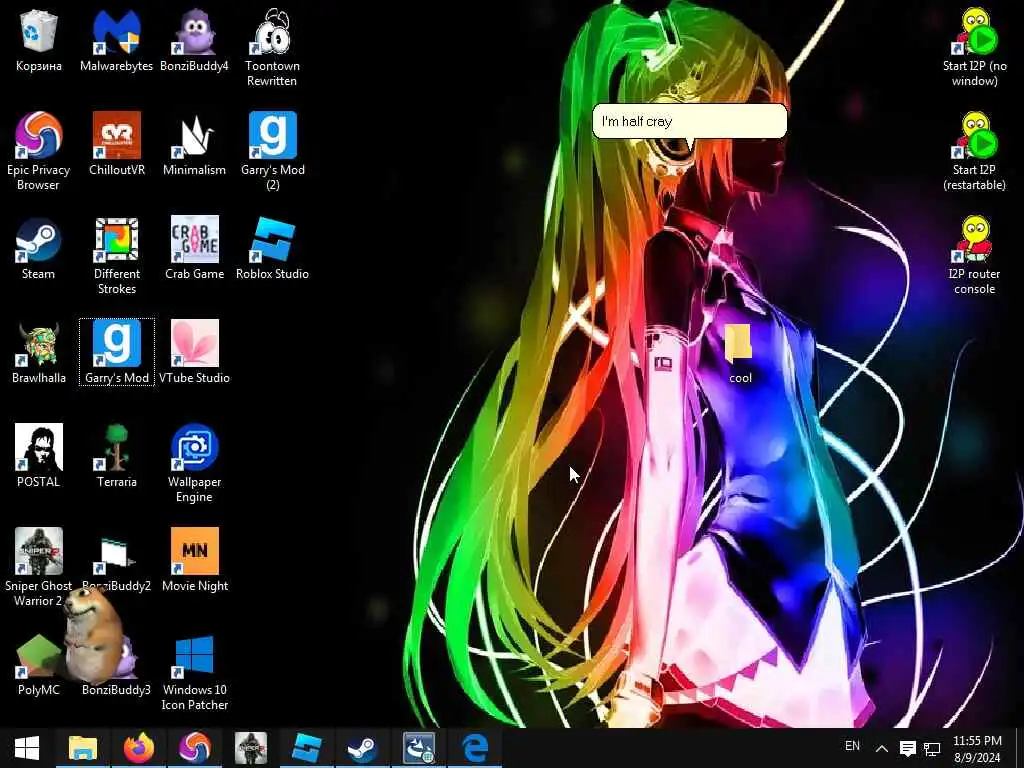Select the Different Strokes icon
Viewport: 1024px width, 768px height.
[116, 255]
